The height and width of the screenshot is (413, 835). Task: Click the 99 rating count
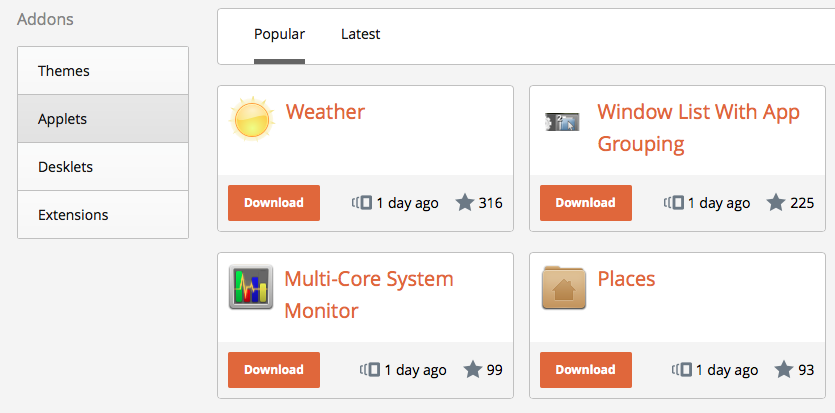pos(495,369)
